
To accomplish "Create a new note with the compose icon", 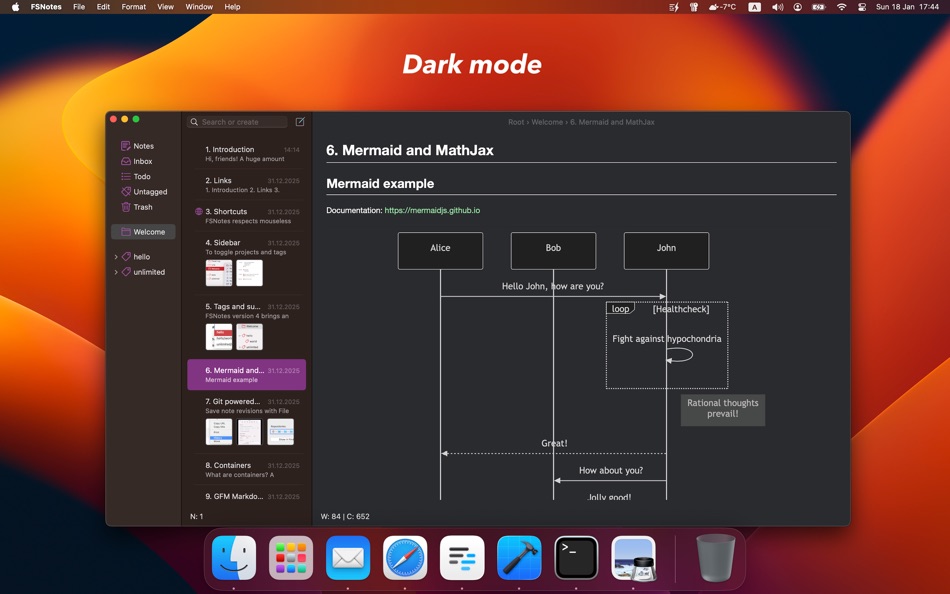I will (x=299, y=121).
